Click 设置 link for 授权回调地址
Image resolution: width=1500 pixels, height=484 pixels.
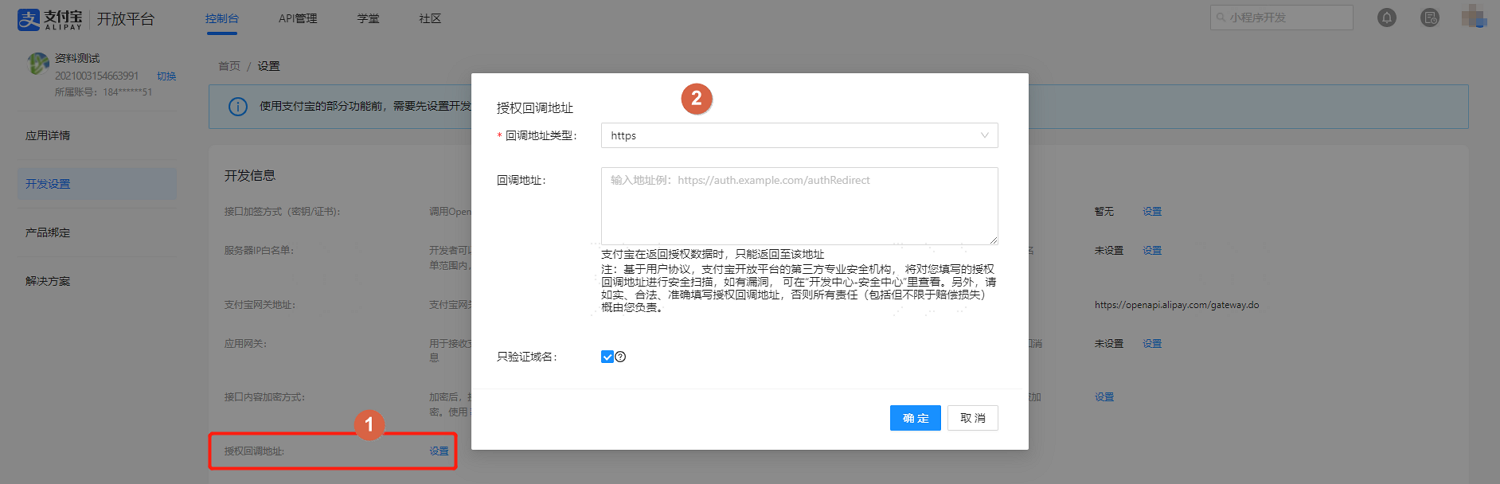(x=439, y=451)
